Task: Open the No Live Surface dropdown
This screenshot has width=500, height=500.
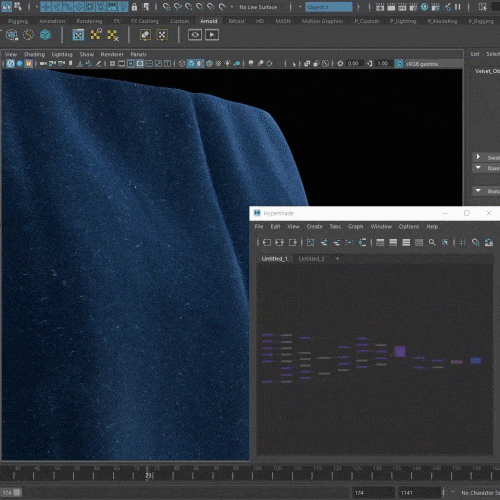Action: (x=258, y=7)
